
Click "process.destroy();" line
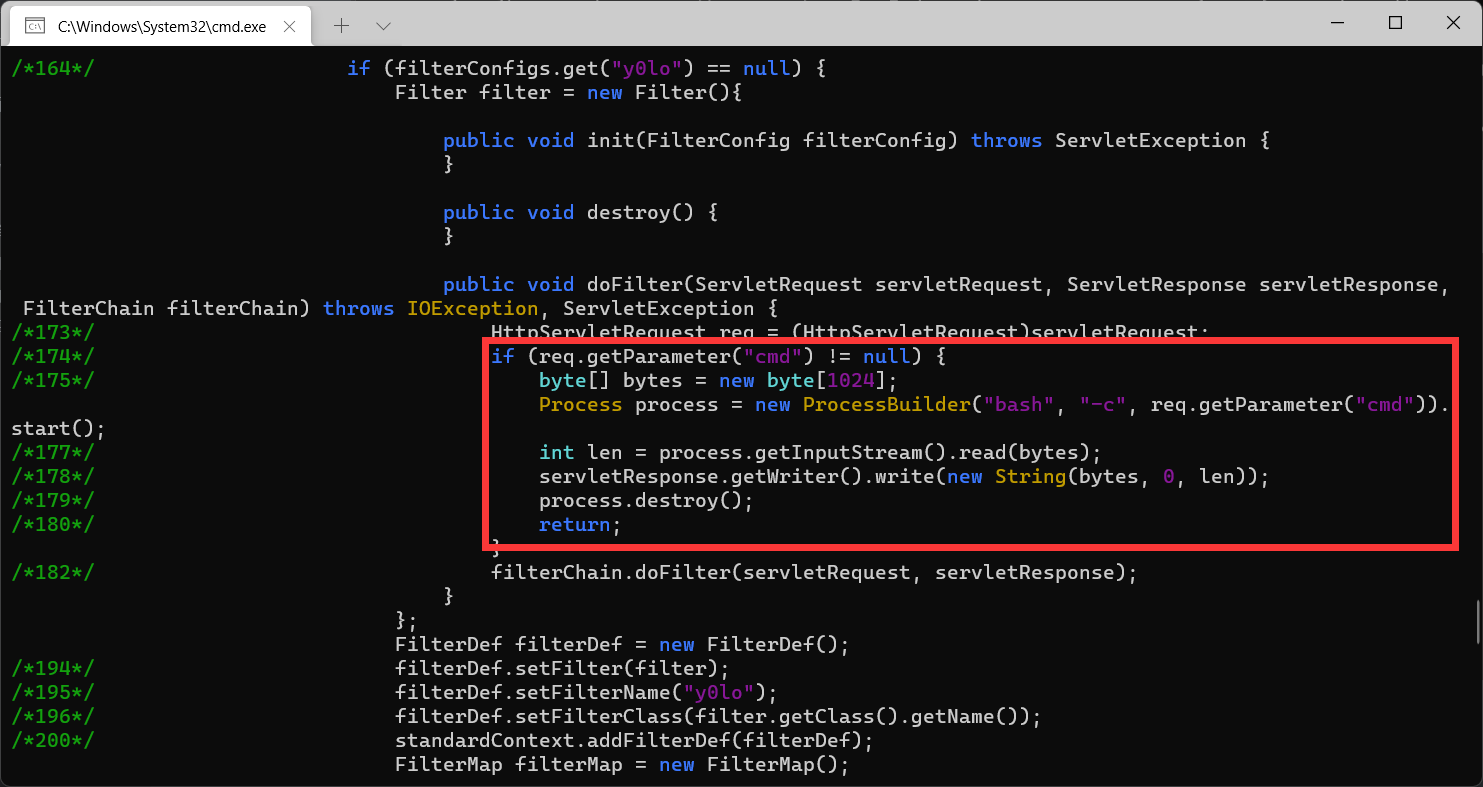(646, 501)
